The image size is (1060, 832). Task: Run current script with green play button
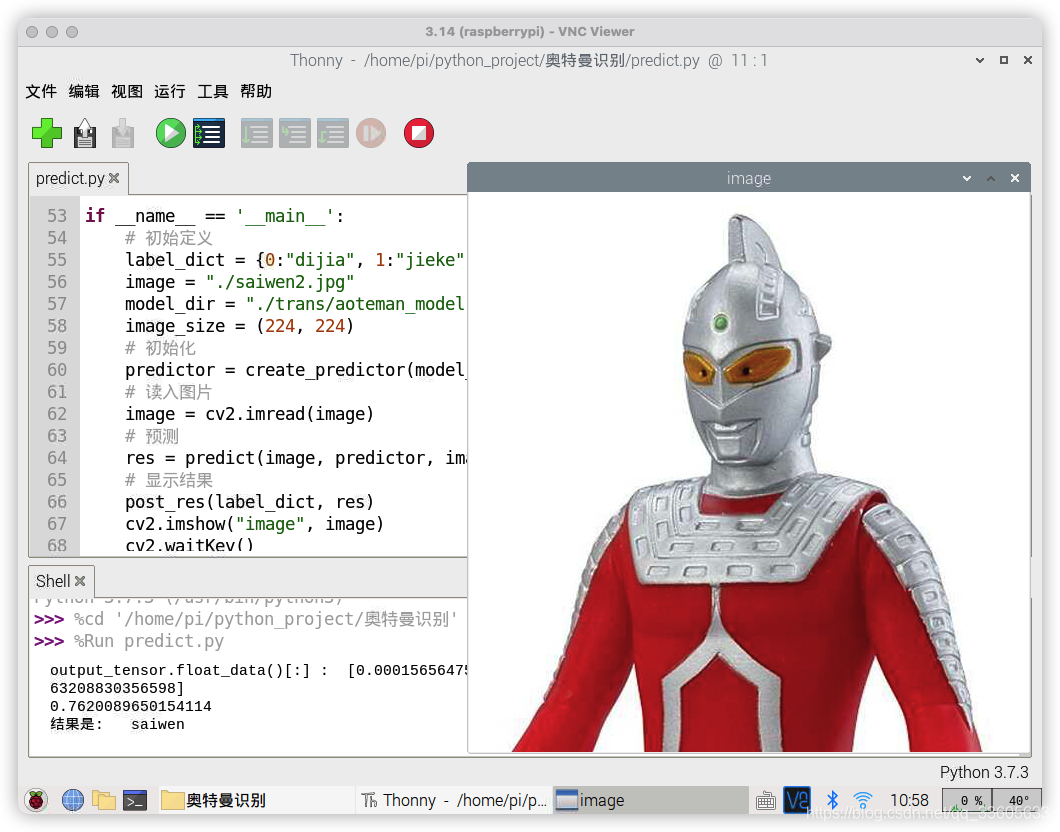pos(170,132)
